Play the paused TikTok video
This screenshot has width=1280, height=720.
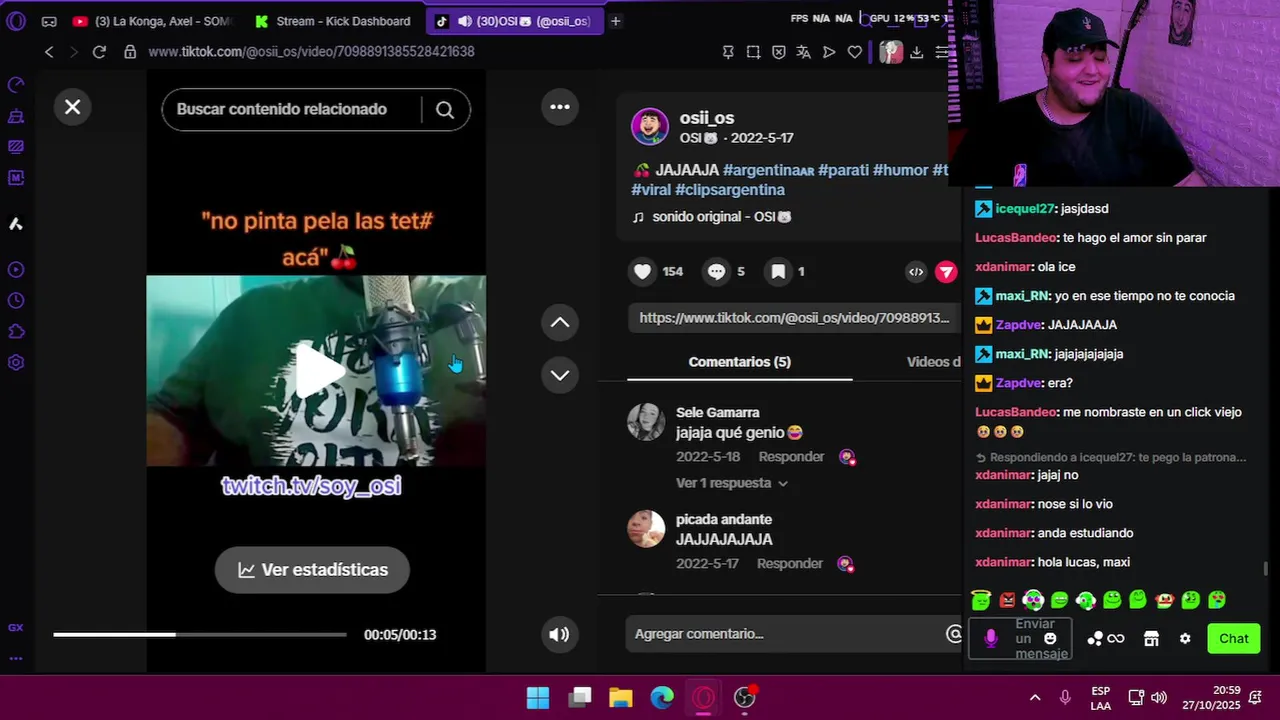[318, 371]
